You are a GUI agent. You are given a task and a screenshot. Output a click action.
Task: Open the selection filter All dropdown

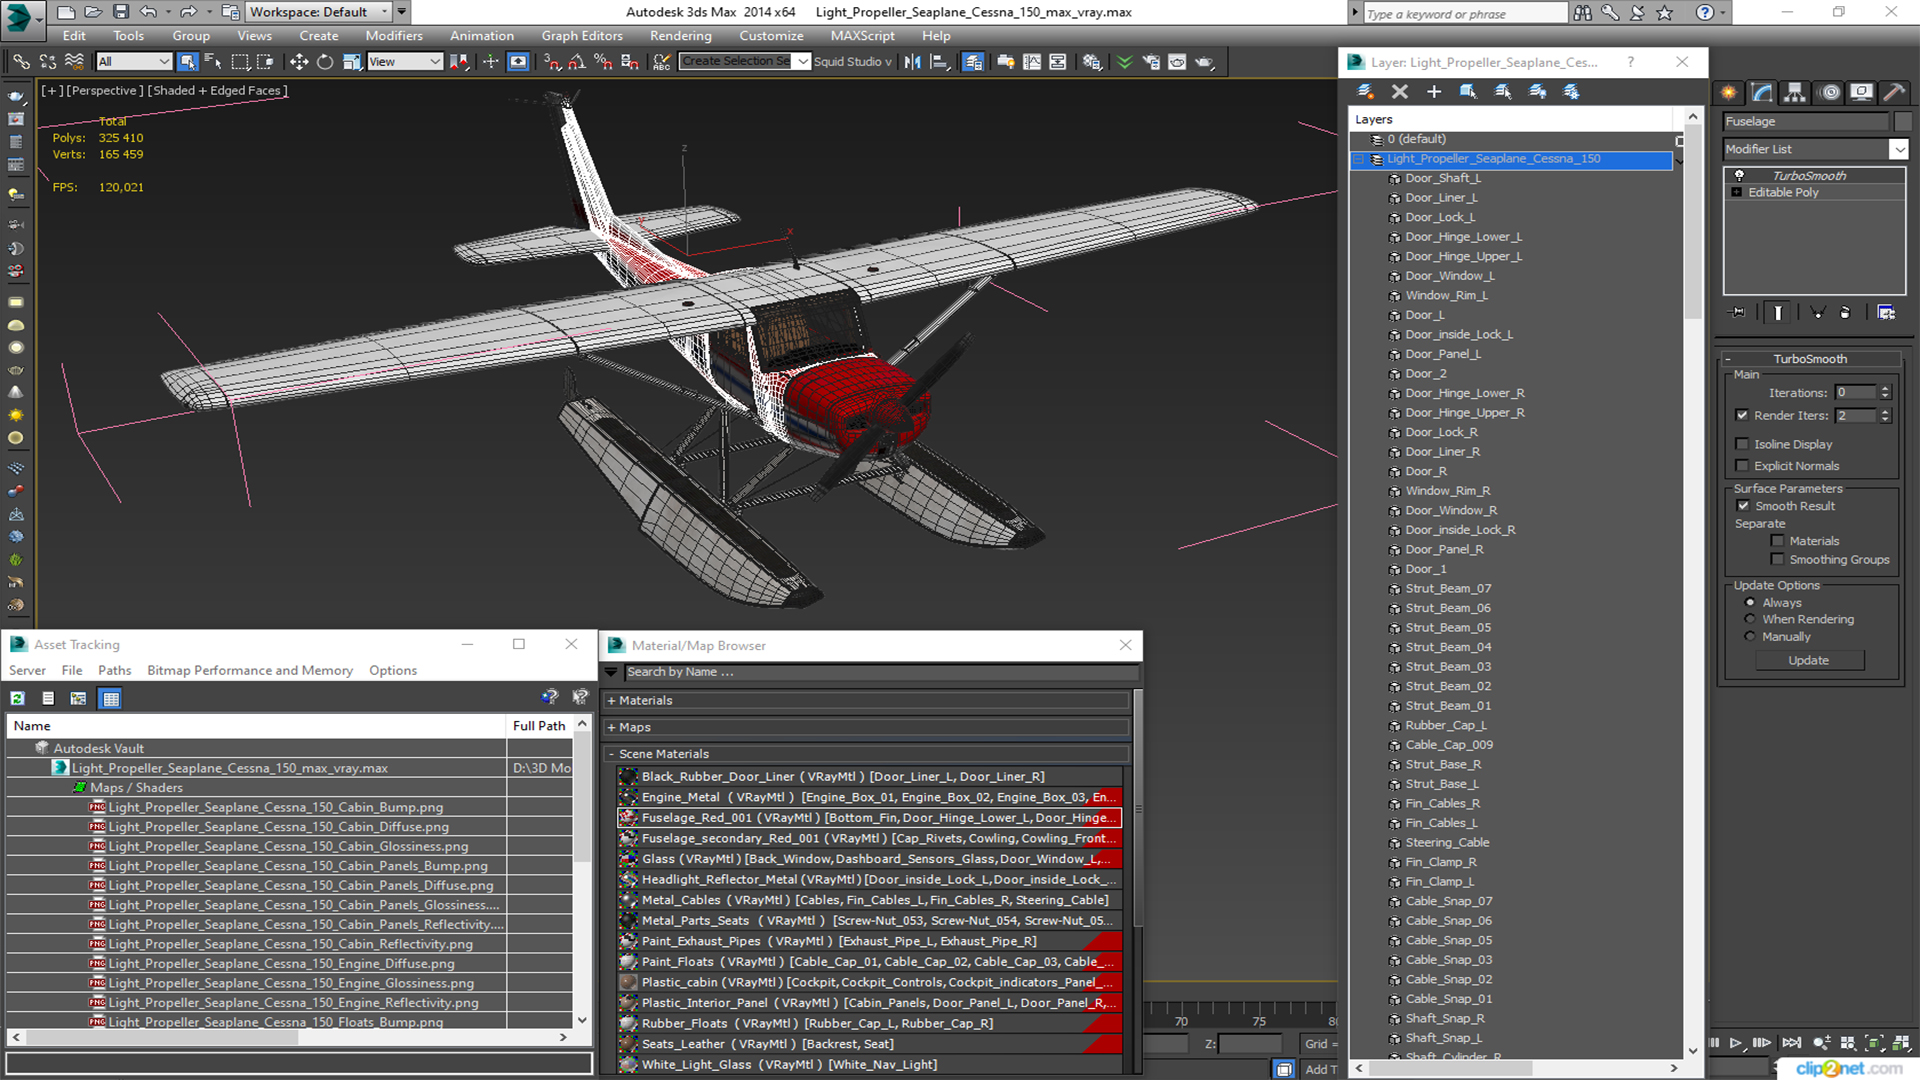pyautogui.click(x=134, y=62)
